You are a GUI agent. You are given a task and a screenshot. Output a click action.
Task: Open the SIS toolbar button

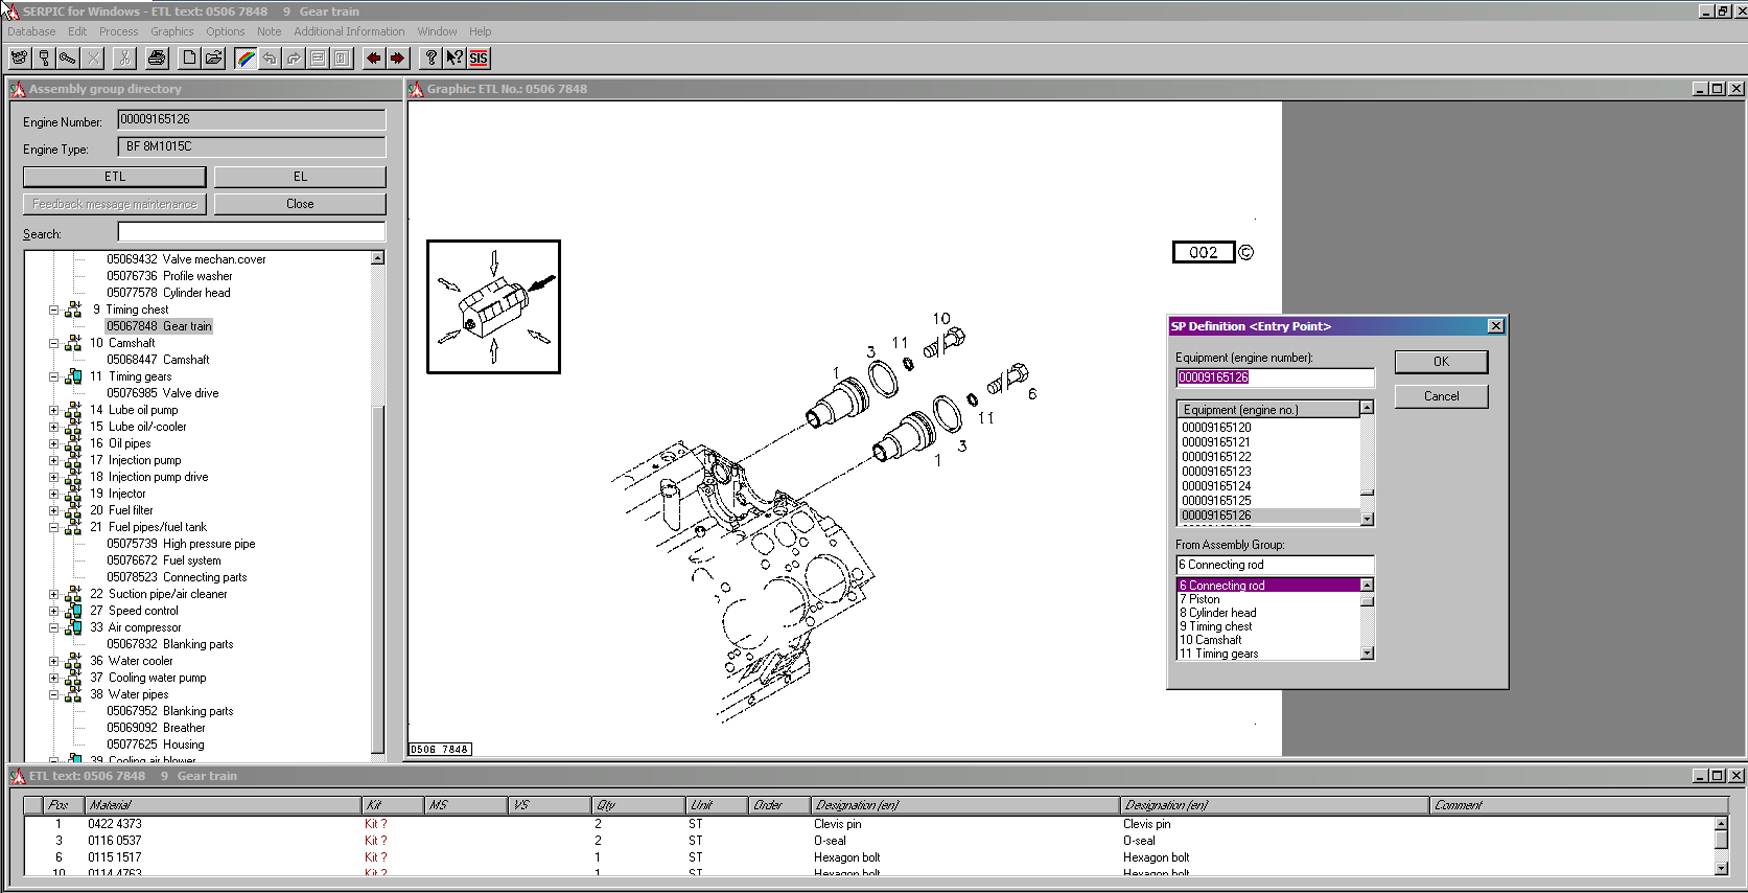click(479, 58)
